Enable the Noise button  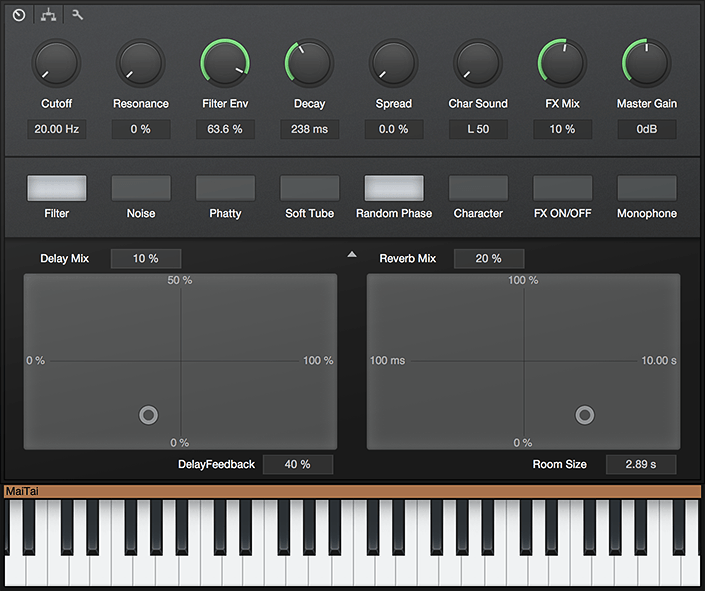[141, 188]
